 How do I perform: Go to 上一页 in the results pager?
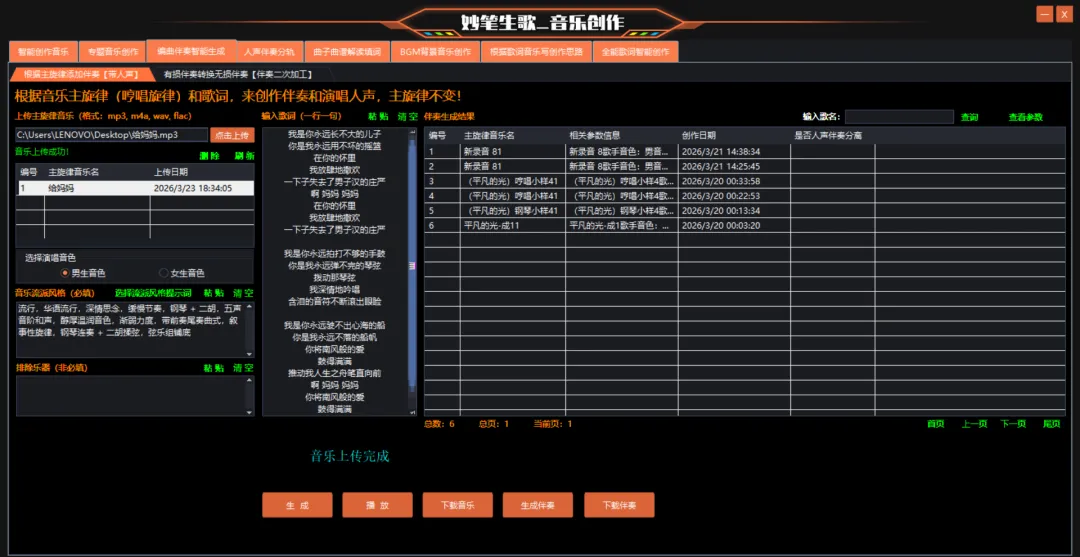pos(974,423)
